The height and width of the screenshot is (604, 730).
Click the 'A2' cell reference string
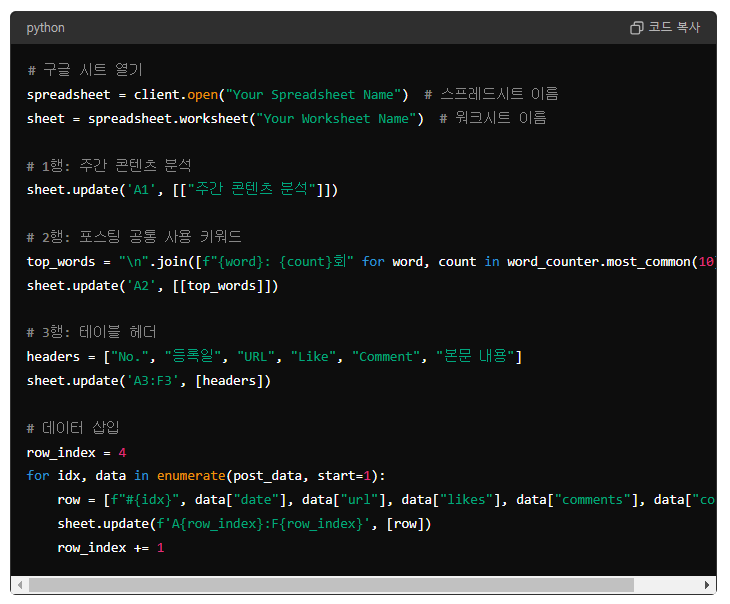tap(142, 285)
